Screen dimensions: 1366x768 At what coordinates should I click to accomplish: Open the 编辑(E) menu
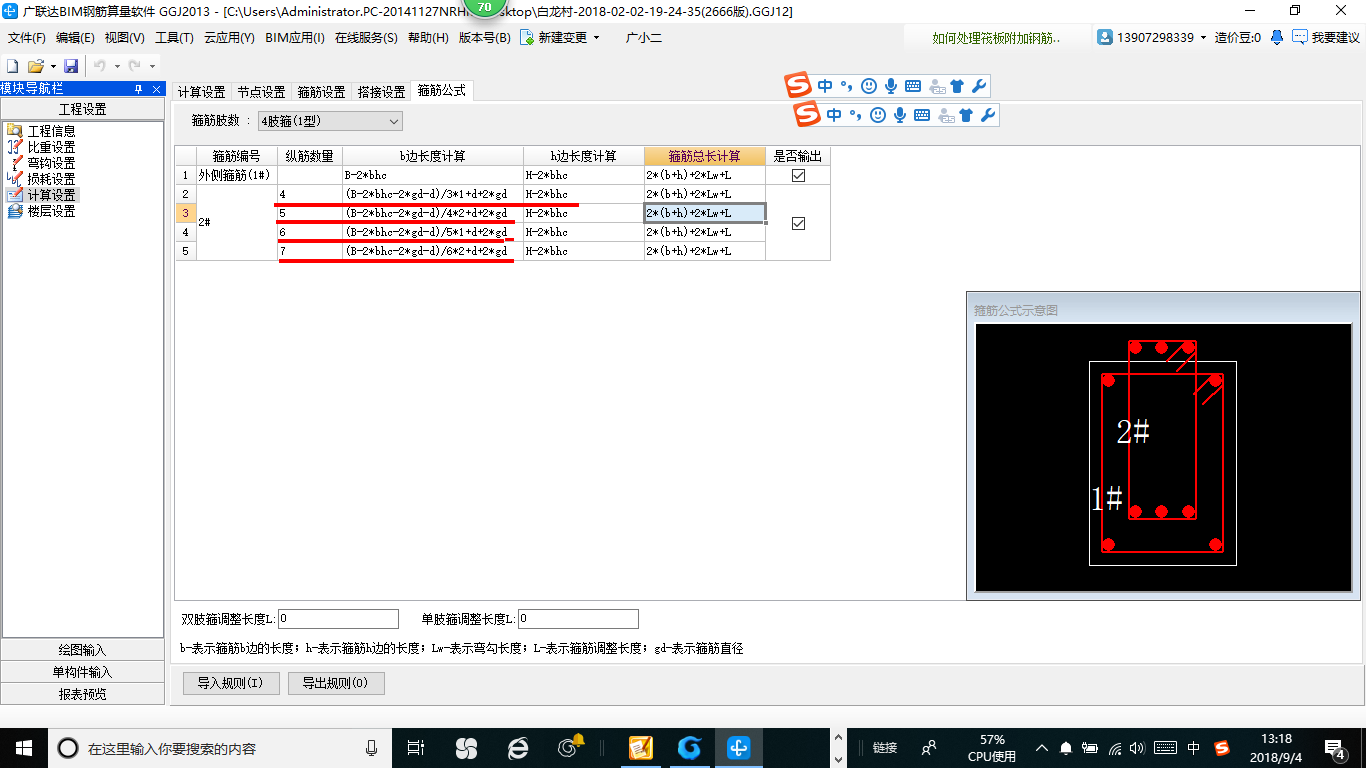tap(75, 38)
